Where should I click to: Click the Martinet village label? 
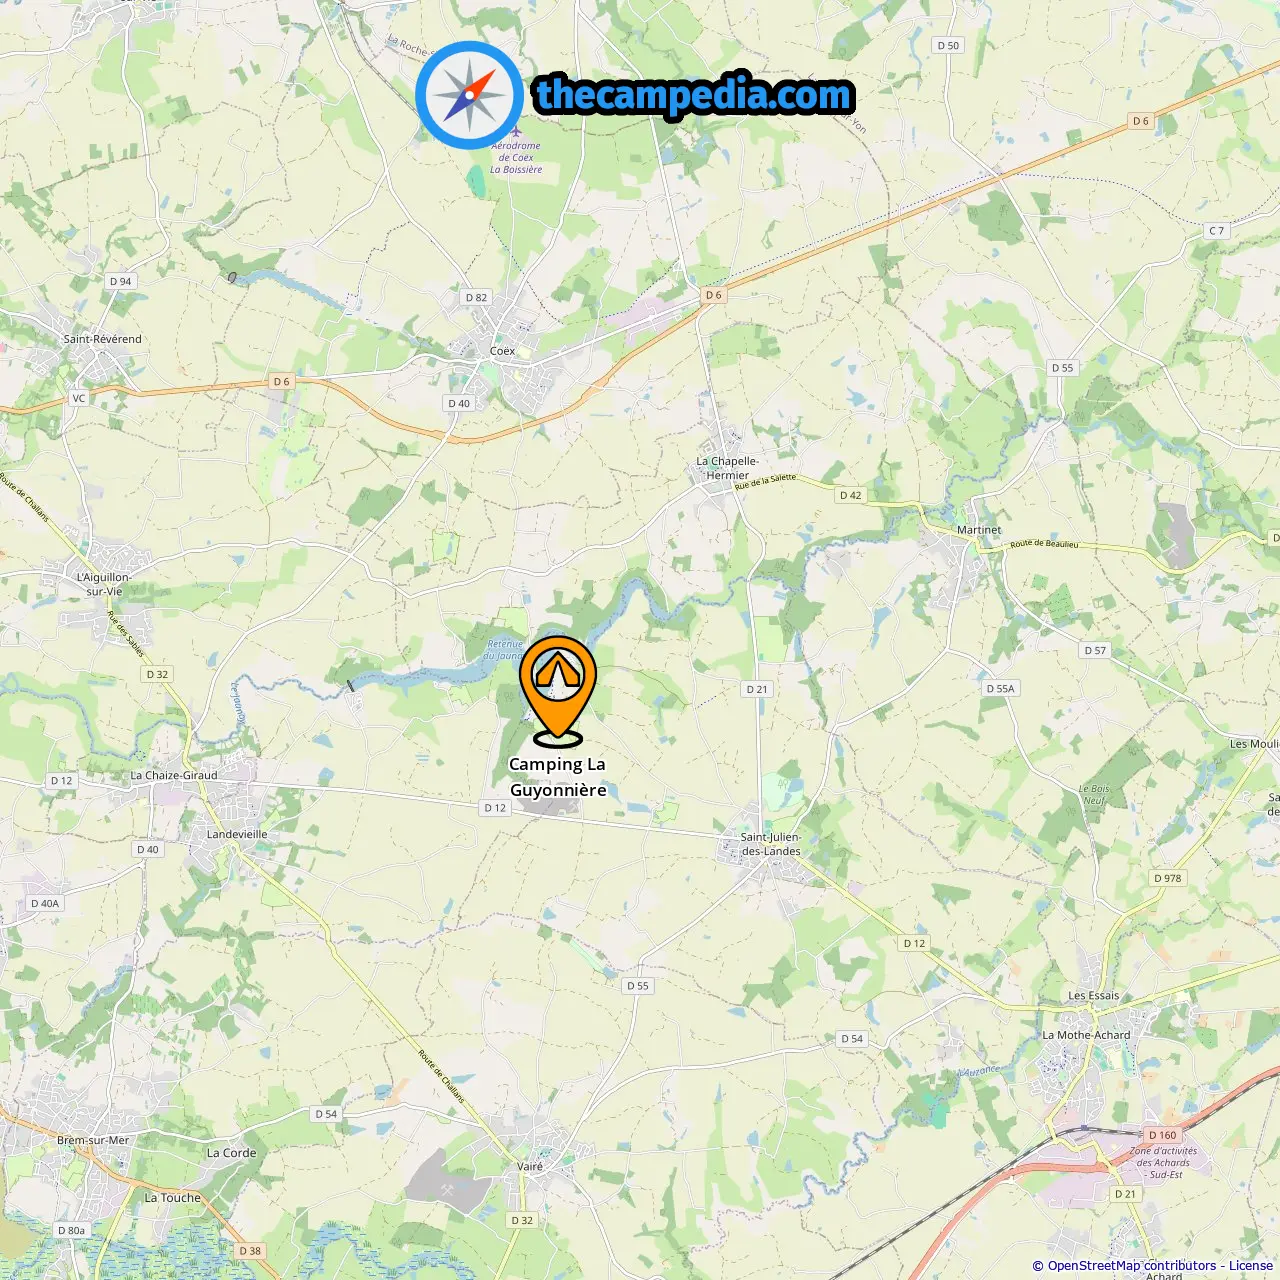[978, 530]
